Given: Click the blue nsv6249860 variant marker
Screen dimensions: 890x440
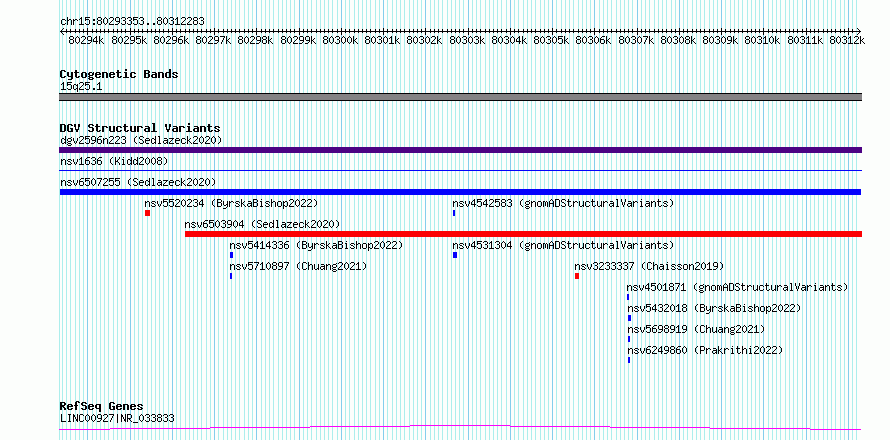Looking at the screenshot, I should tap(629, 360).
